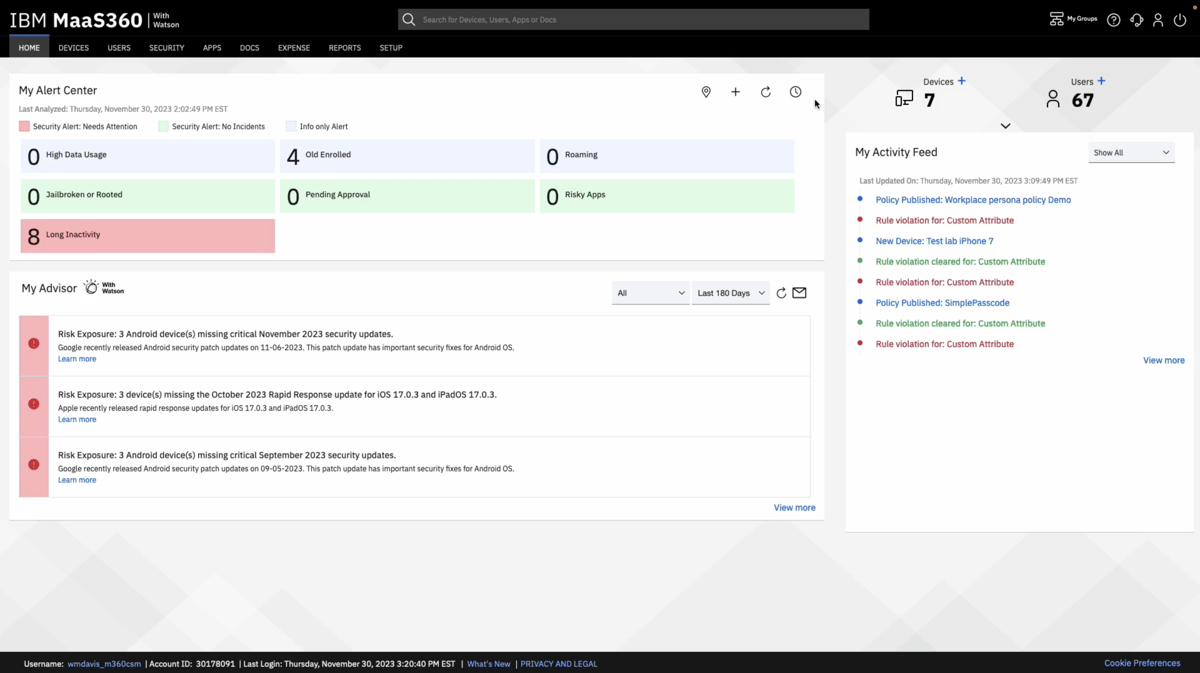Log out using the power icon

(x=1181, y=19)
